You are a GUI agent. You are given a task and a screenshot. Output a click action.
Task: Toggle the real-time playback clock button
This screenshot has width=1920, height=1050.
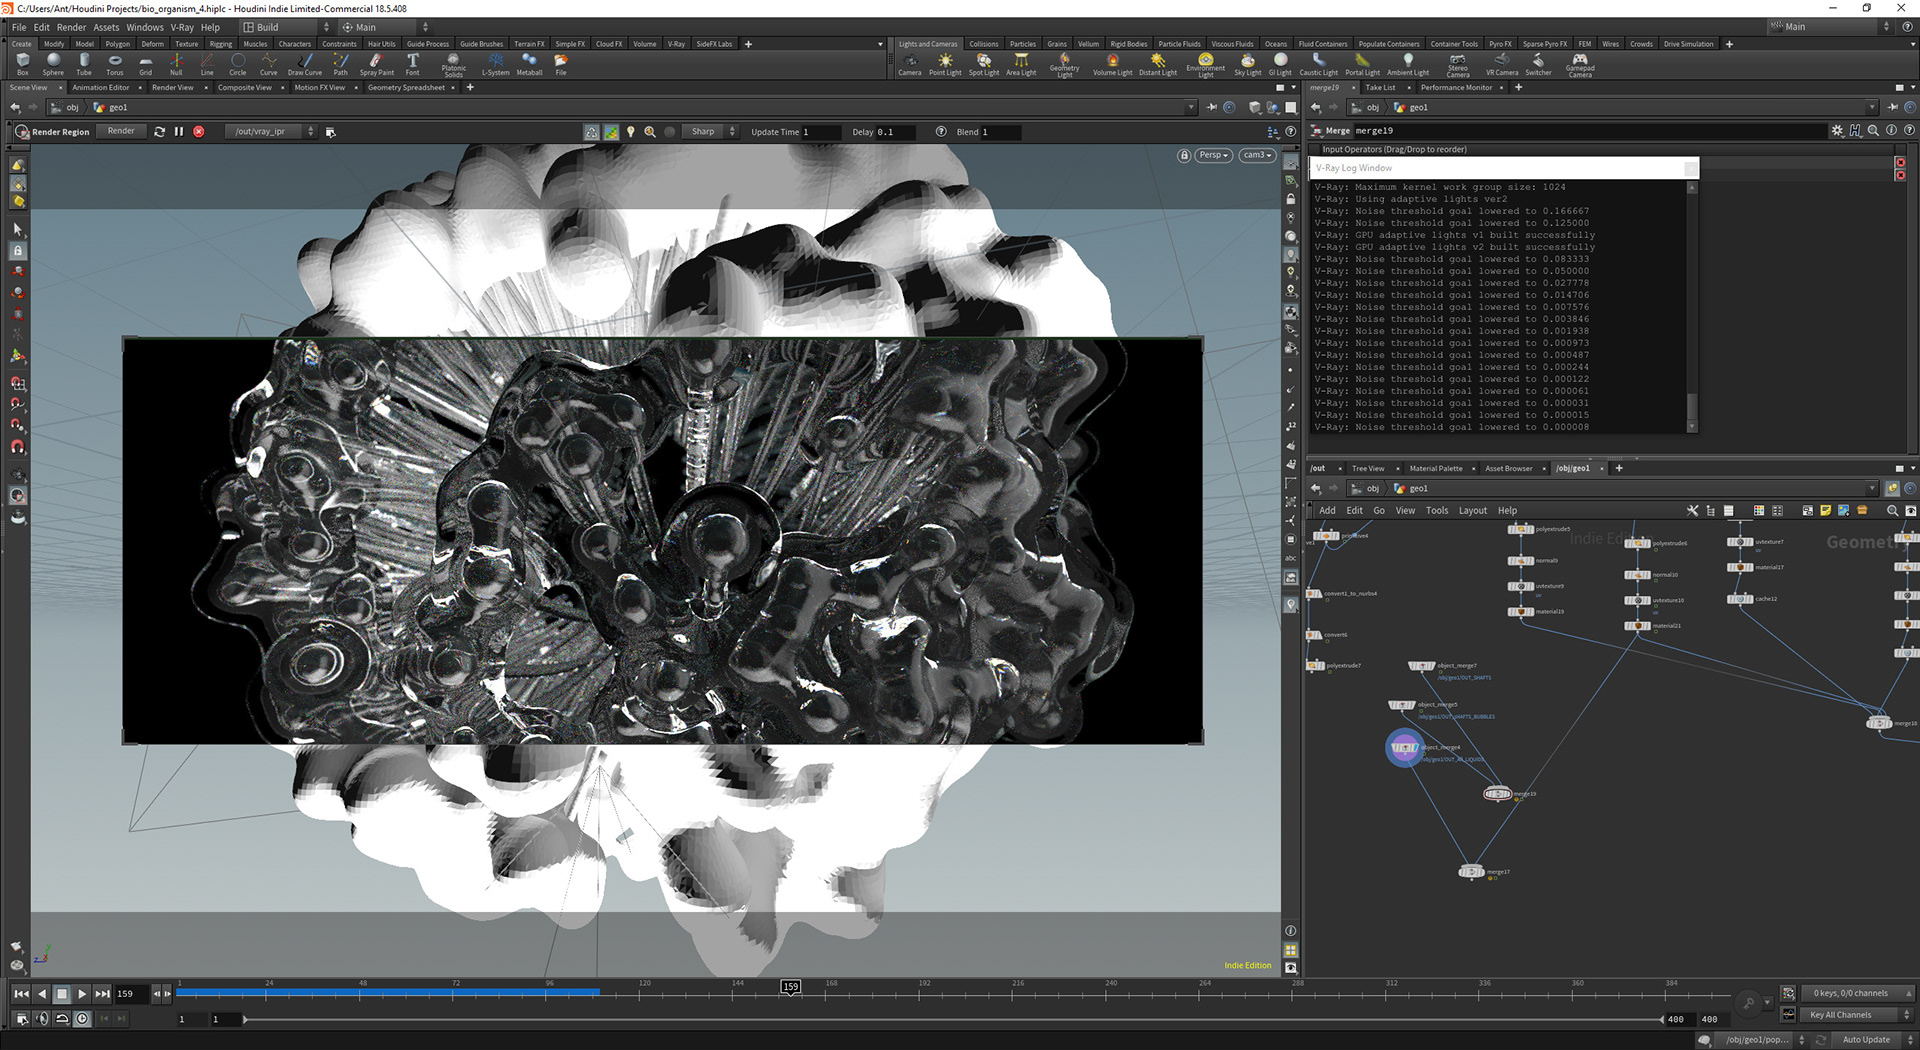click(x=82, y=1019)
